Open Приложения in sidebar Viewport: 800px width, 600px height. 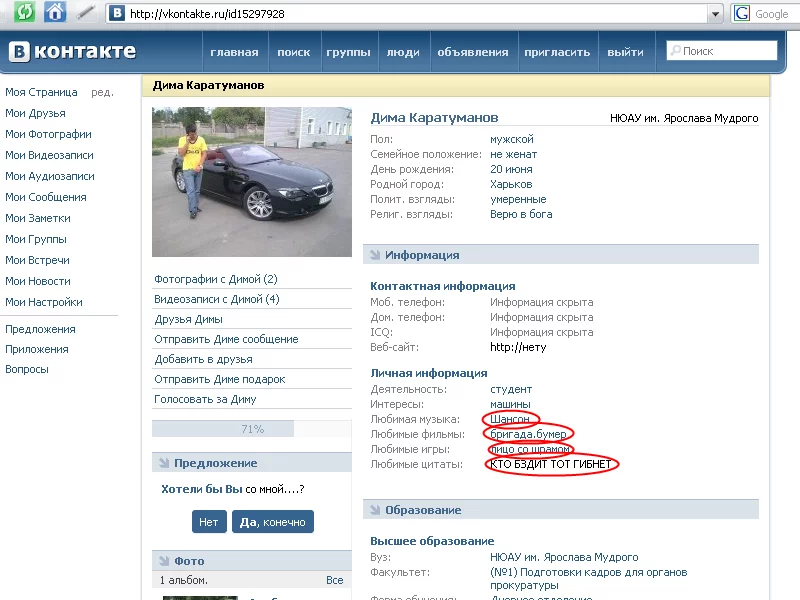tap(37, 349)
